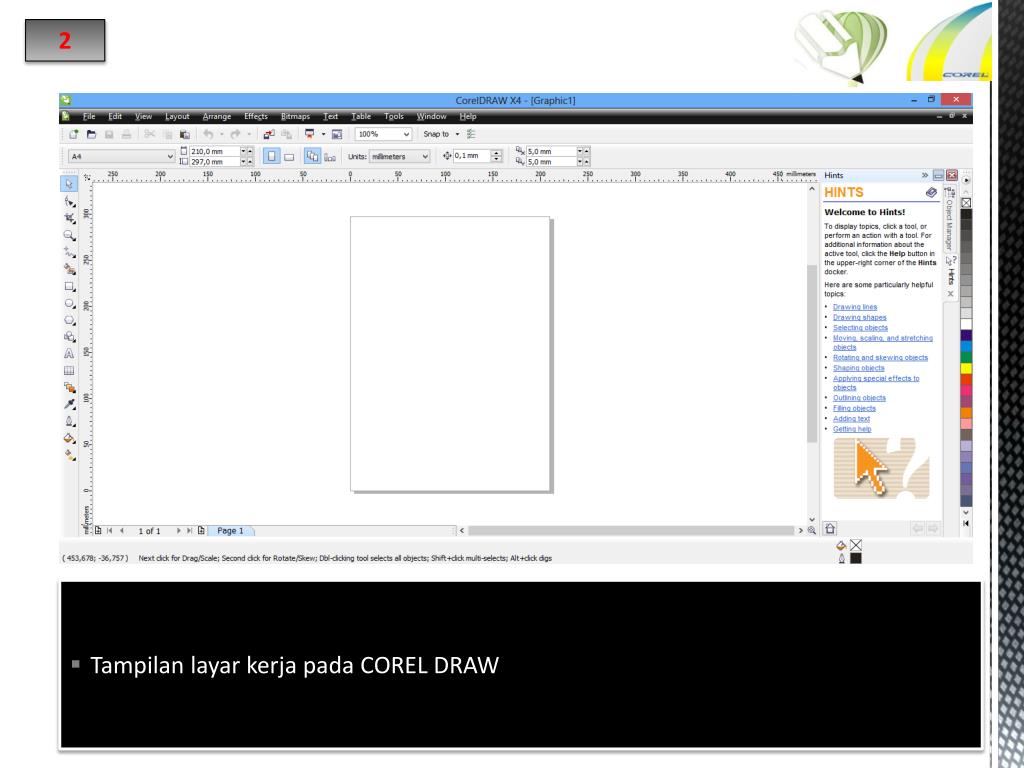Click the horizontal scrollbar below canvas
The width and height of the screenshot is (1024, 768).
(x=631, y=530)
